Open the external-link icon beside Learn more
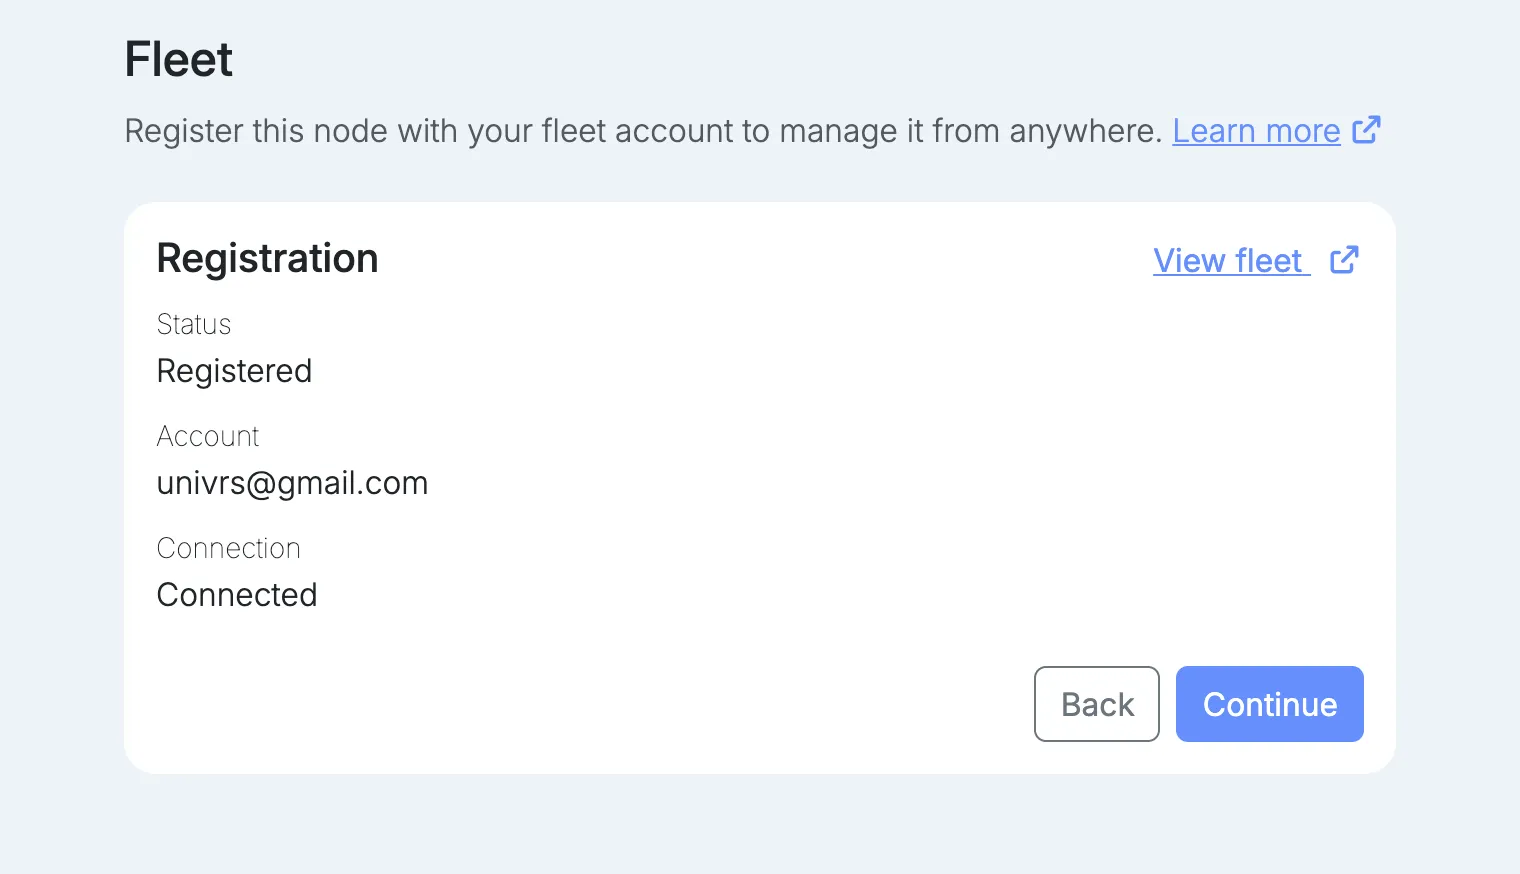The height and width of the screenshot is (874, 1520). [x=1366, y=130]
